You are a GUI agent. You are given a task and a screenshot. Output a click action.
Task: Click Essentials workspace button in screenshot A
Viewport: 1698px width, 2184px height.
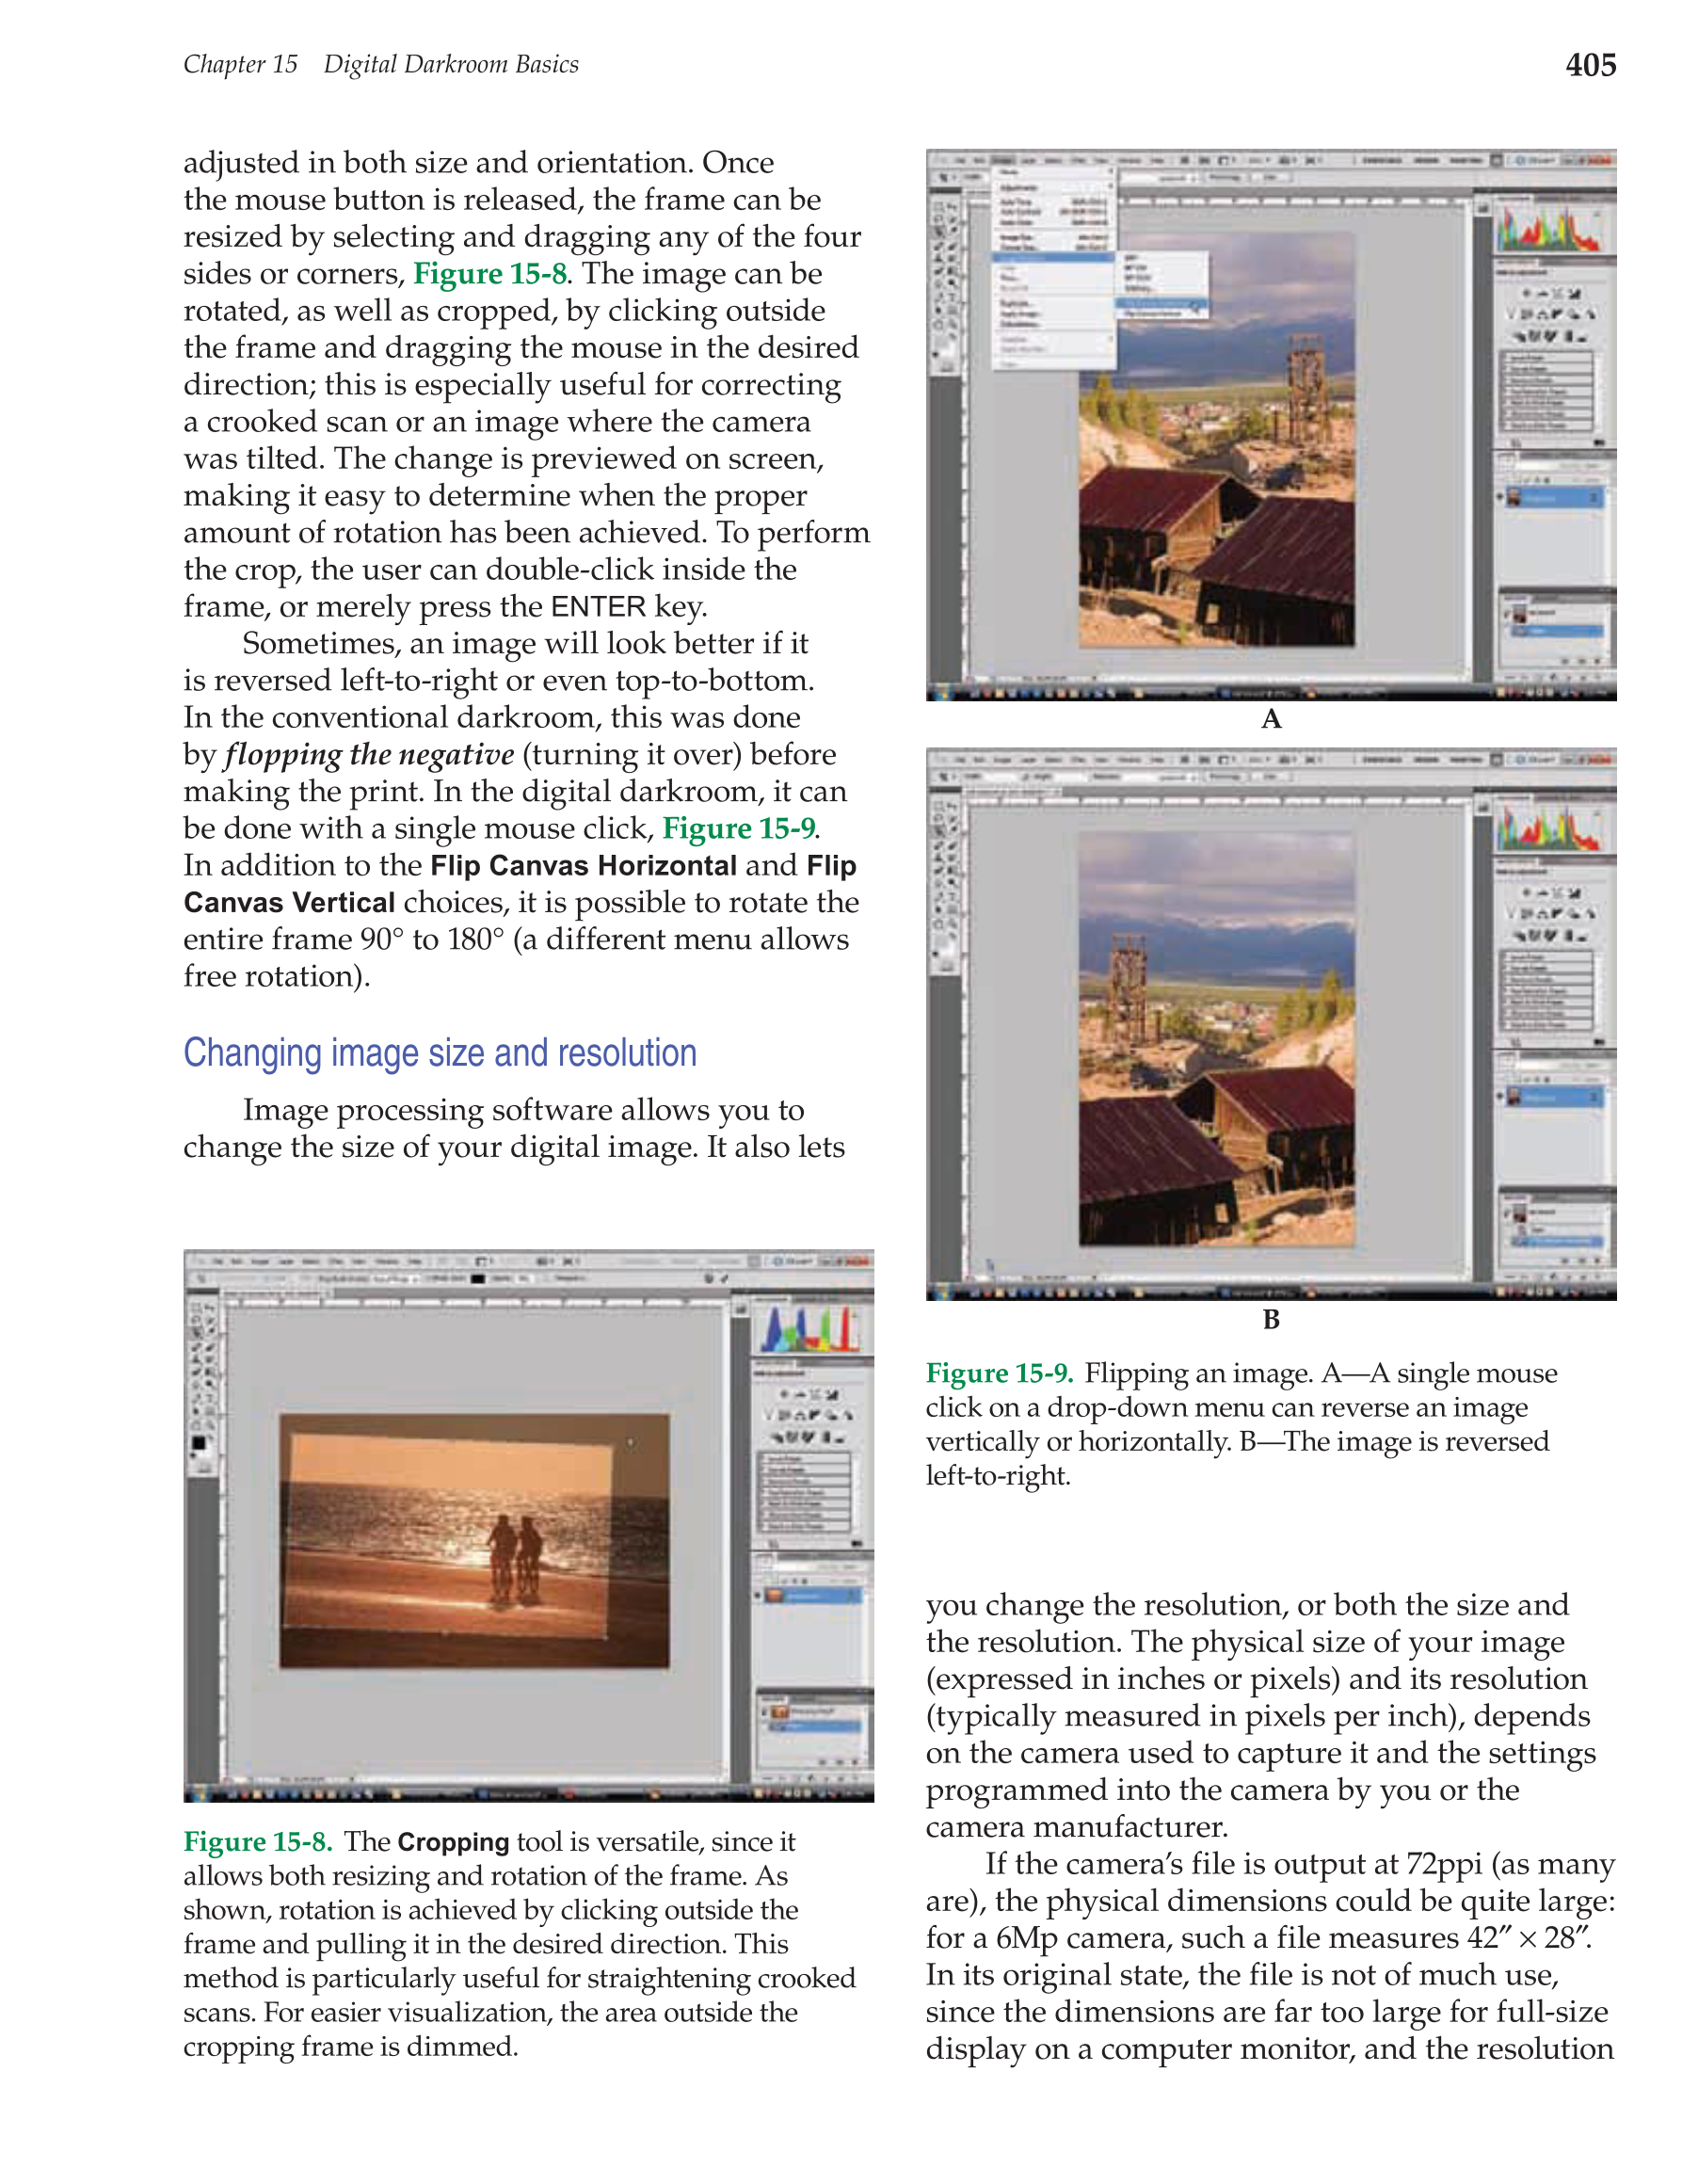[1383, 159]
